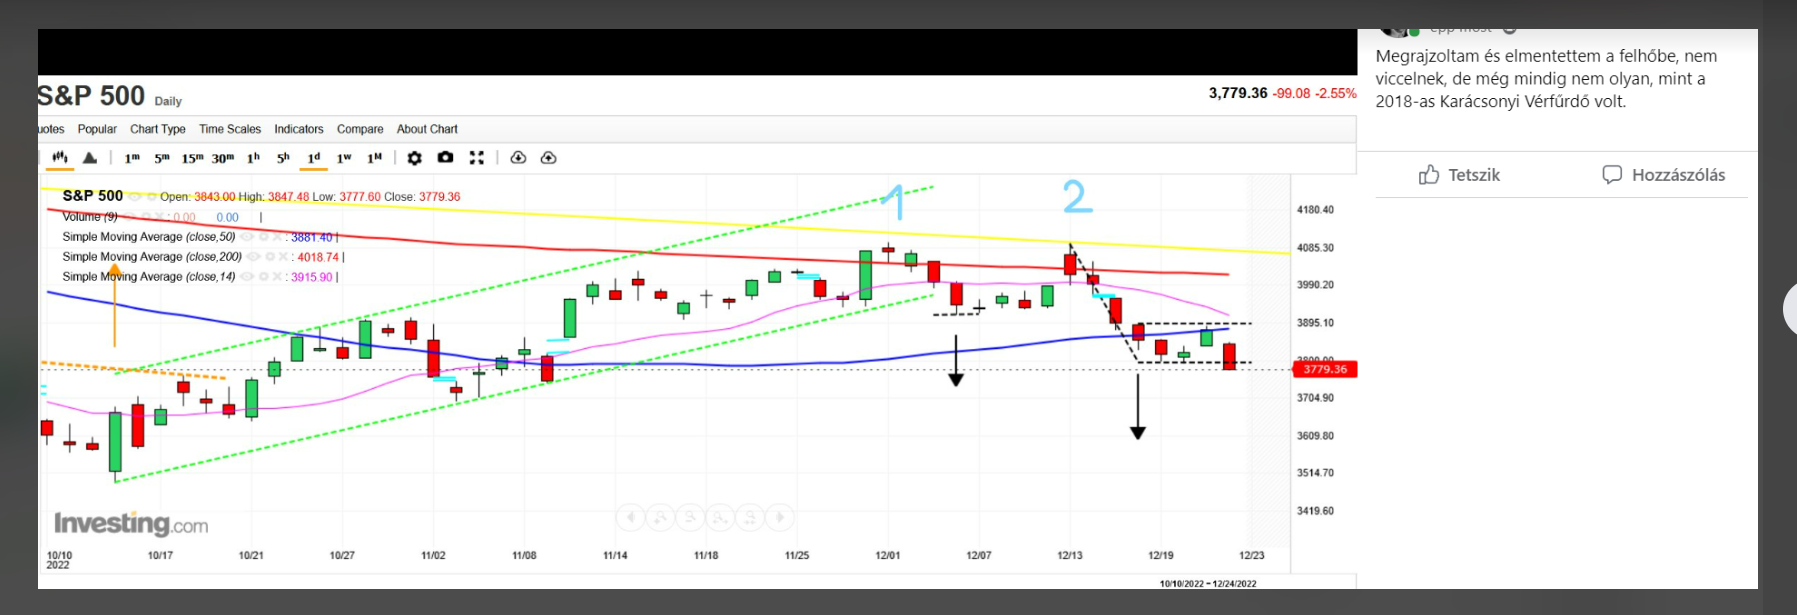This screenshot has height=615, width=1797.
Task: Toggle visibility of S&P 500 series
Action: pyautogui.click(x=134, y=197)
